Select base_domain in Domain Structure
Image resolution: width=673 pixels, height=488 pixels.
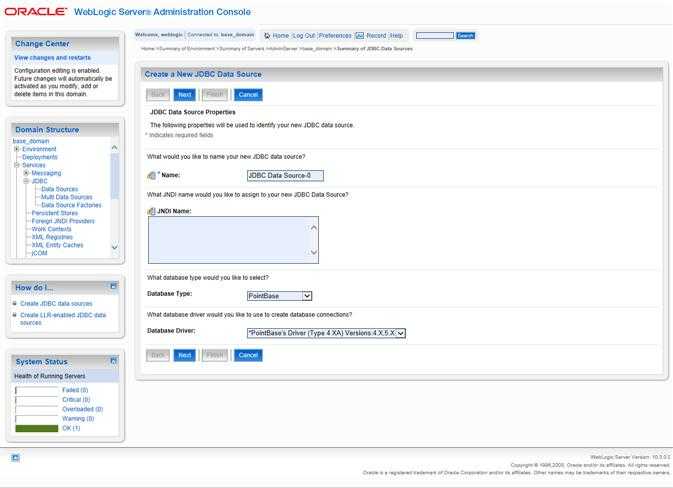coord(31,141)
